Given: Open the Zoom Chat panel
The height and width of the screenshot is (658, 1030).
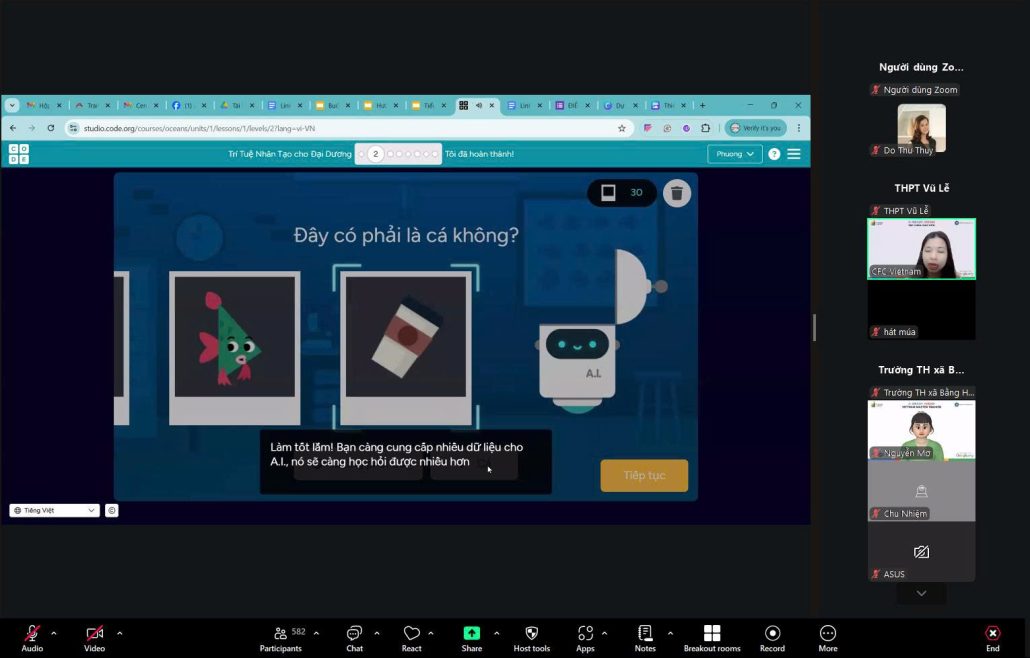Looking at the screenshot, I should pyautogui.click(x=354, y=634).
